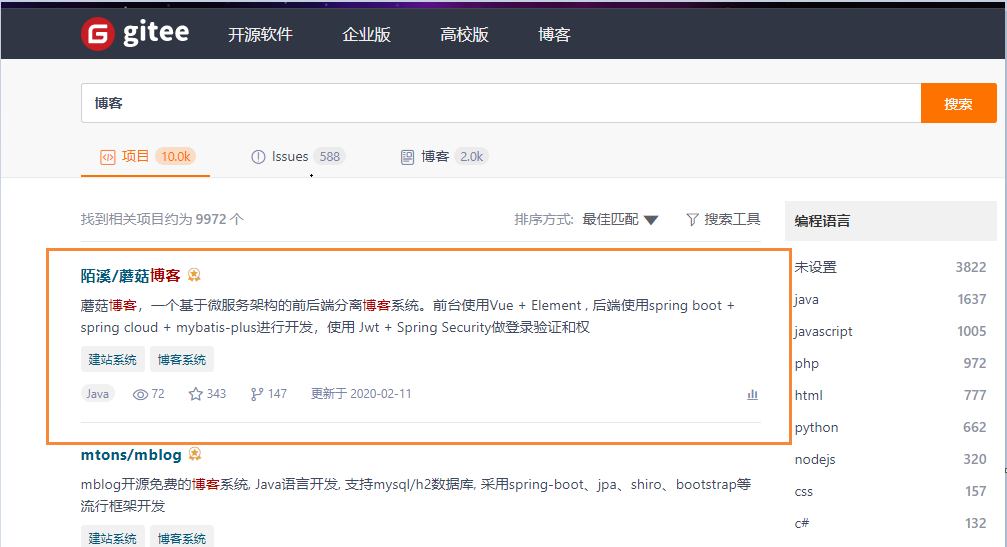Open the 高校版 nav item
Image resolution: width=1007 pixels, height=547 pixels.
point(464,35)
